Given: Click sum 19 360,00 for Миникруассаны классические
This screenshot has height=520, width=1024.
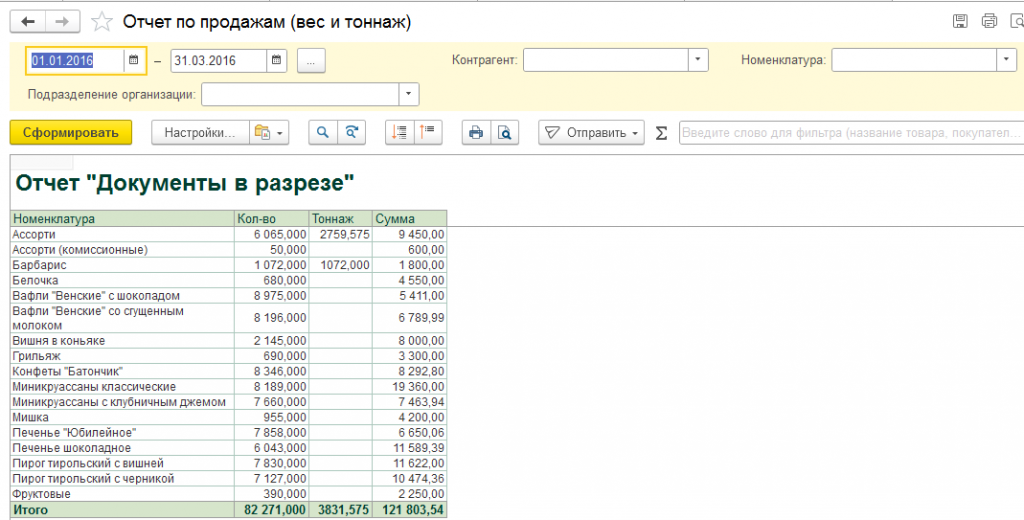Looking at the screenshot, I should point(419,387).
